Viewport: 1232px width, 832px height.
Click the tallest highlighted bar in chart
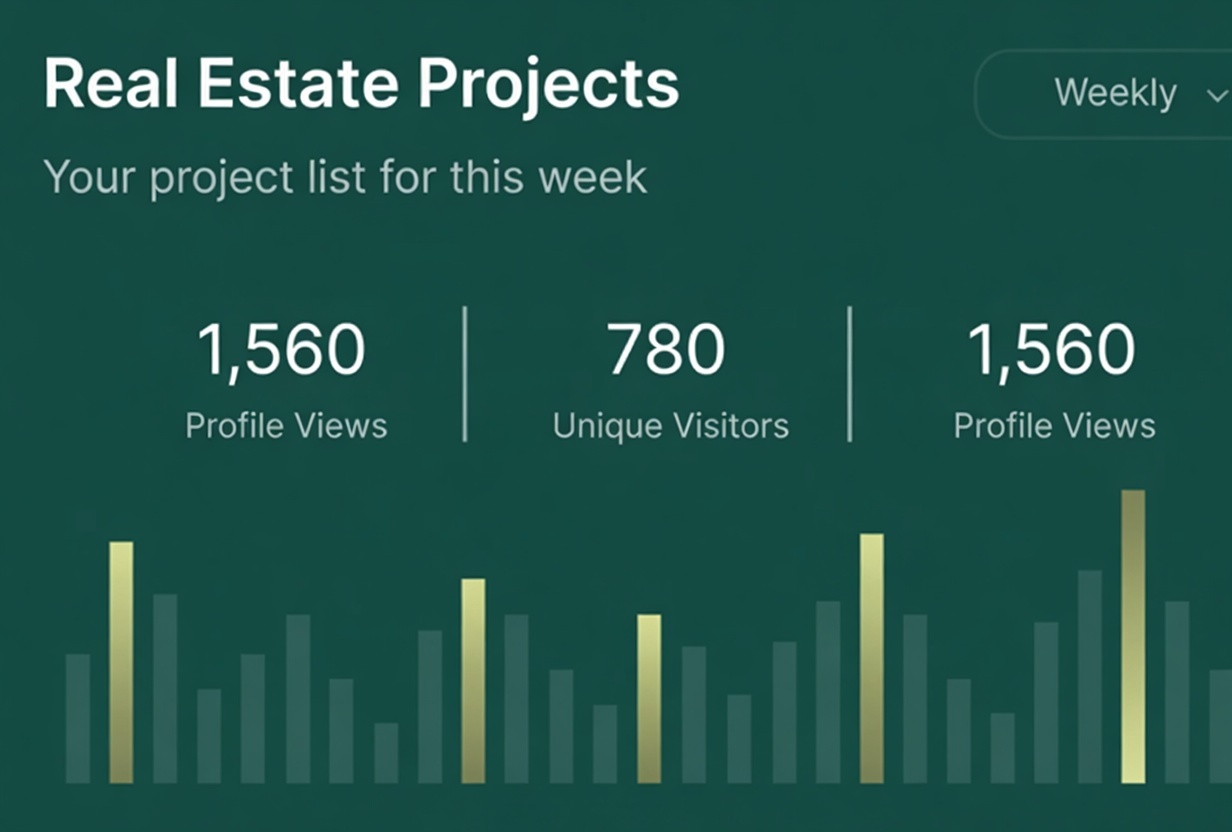coord(1133,636)
